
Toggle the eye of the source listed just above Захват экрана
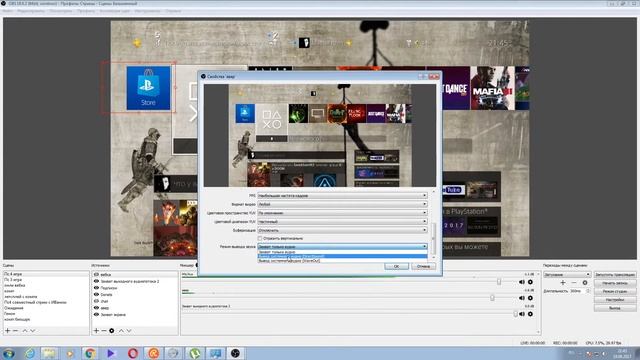point(96,308)
